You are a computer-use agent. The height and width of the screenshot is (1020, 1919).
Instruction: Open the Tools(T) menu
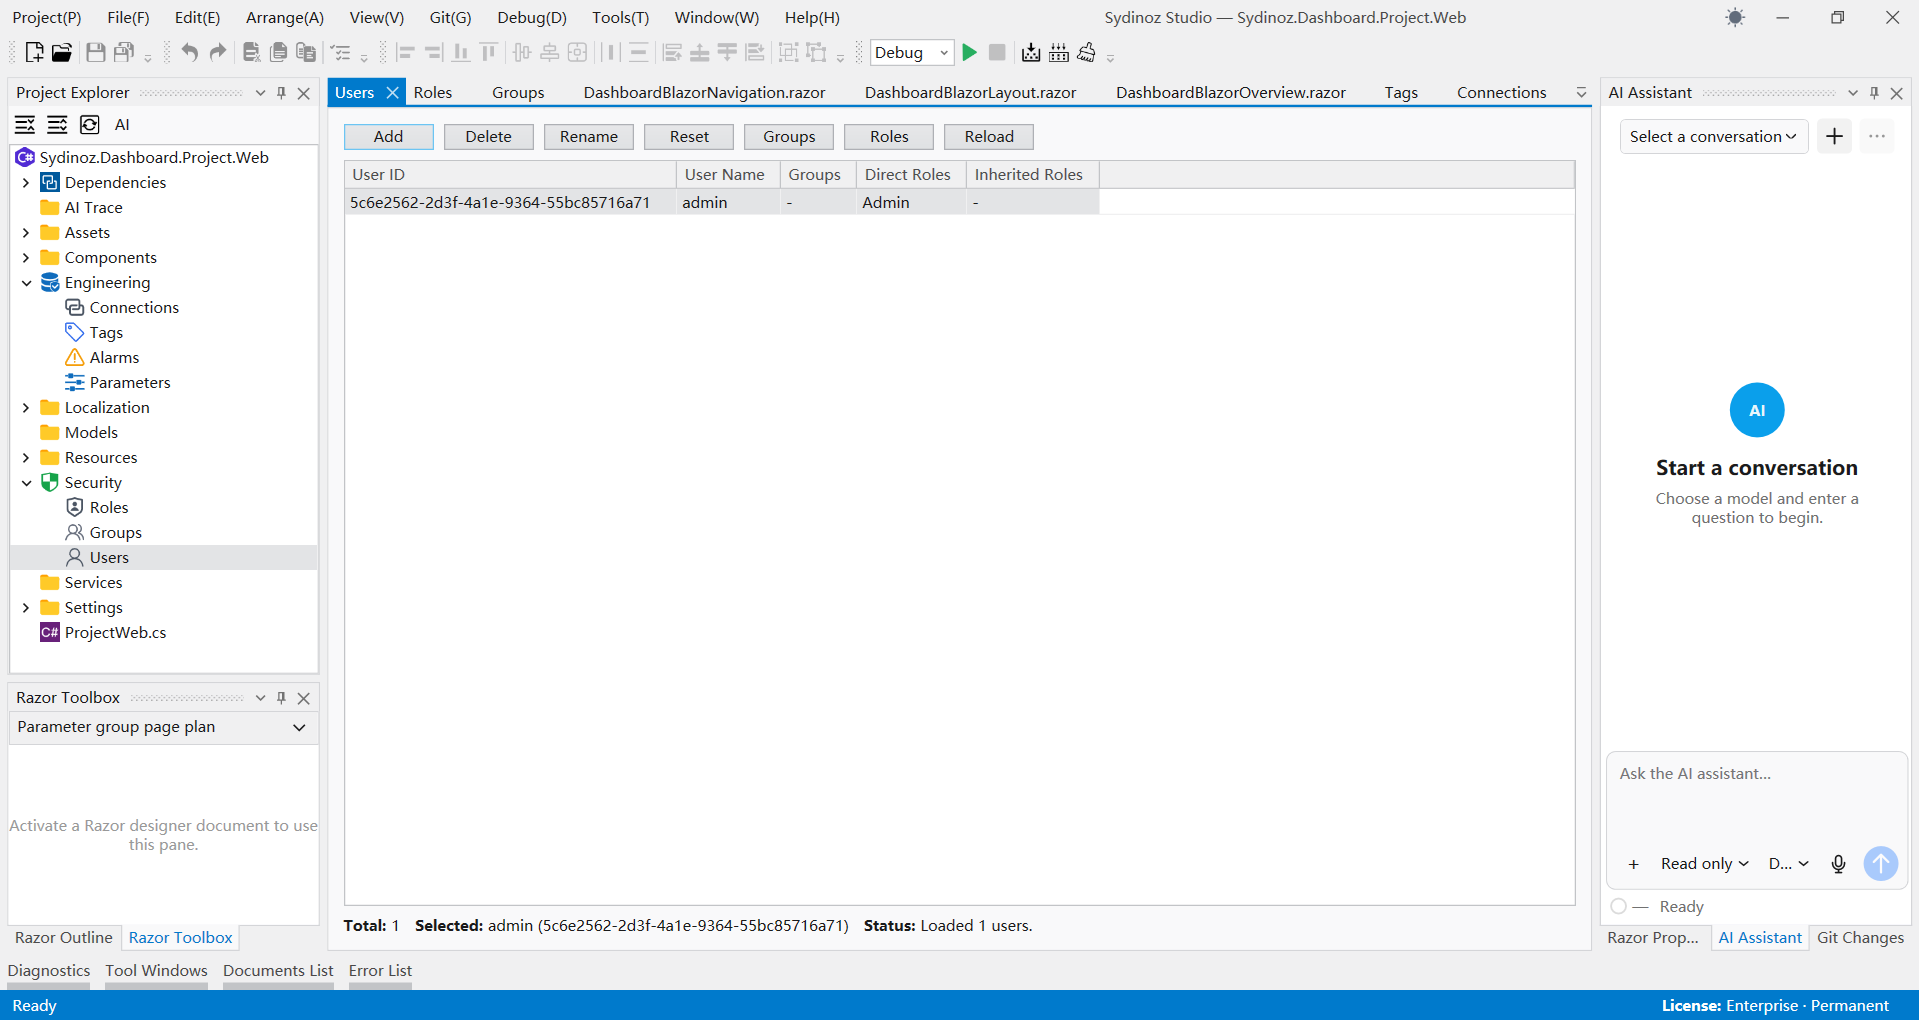pyautogui.click(x=620, y=18)
